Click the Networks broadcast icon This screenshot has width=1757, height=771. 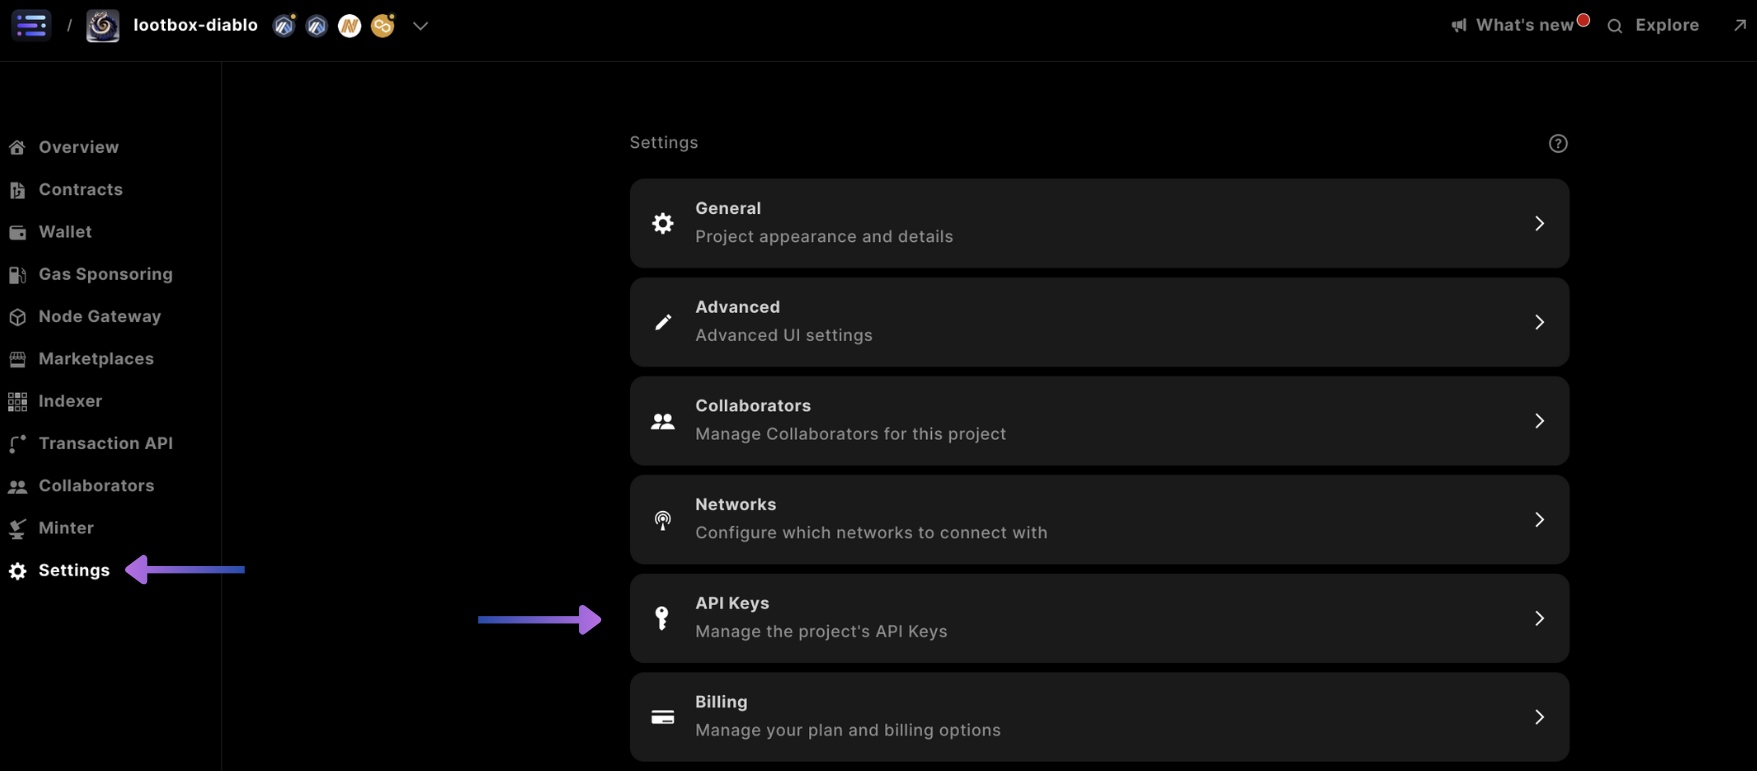(662, 520)
